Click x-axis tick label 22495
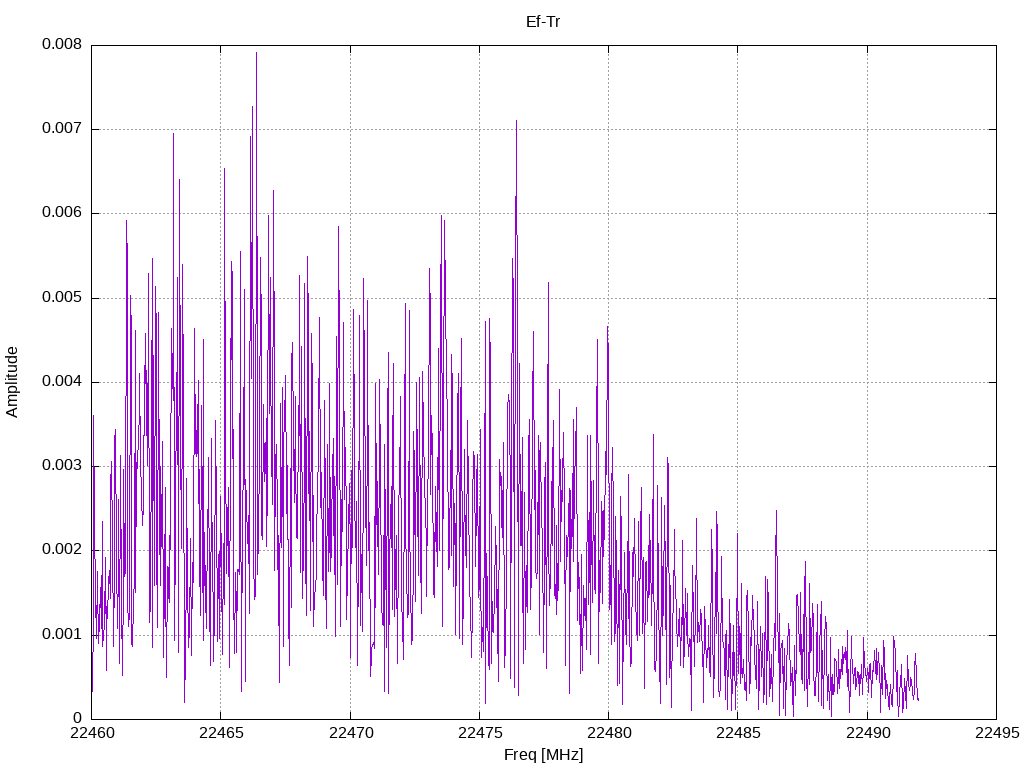1024x768 pixels. click(997, 733)
